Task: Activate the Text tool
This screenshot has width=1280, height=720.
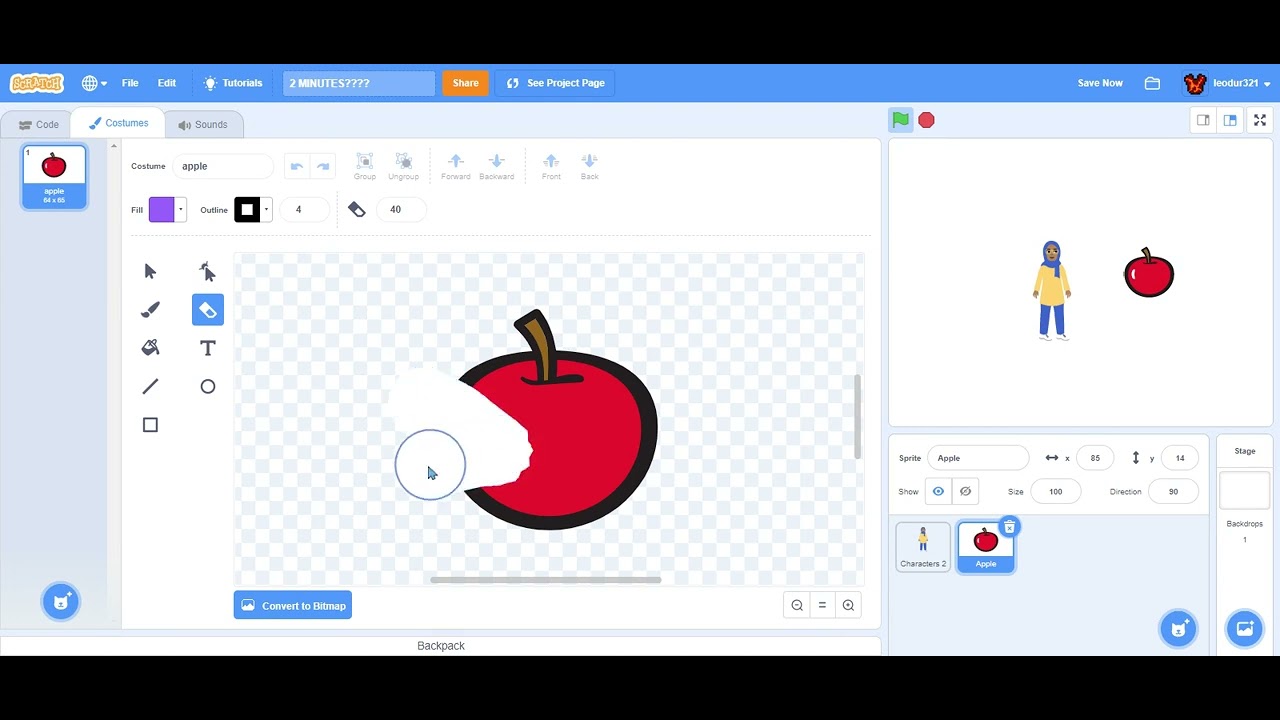Action: point(208,348)
